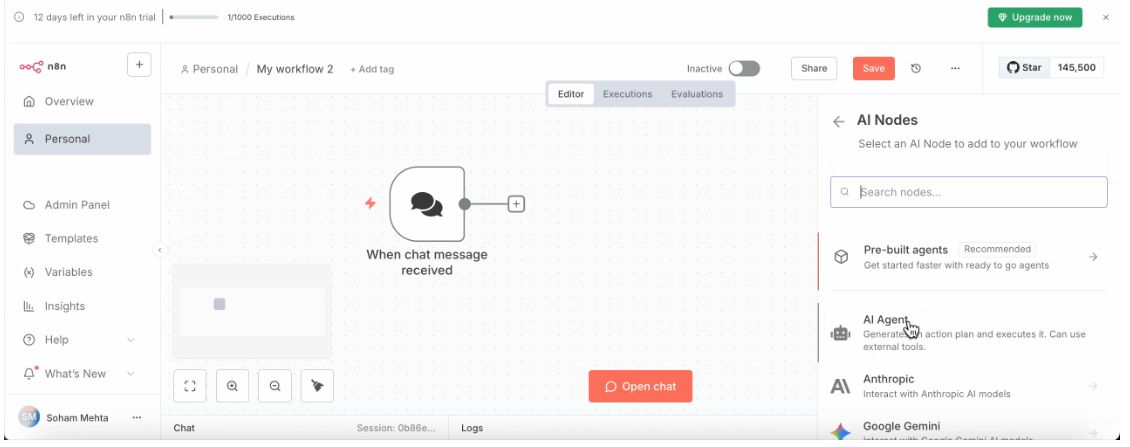
Task: Open the Overview home icon
Action: [x=29, y=102]
